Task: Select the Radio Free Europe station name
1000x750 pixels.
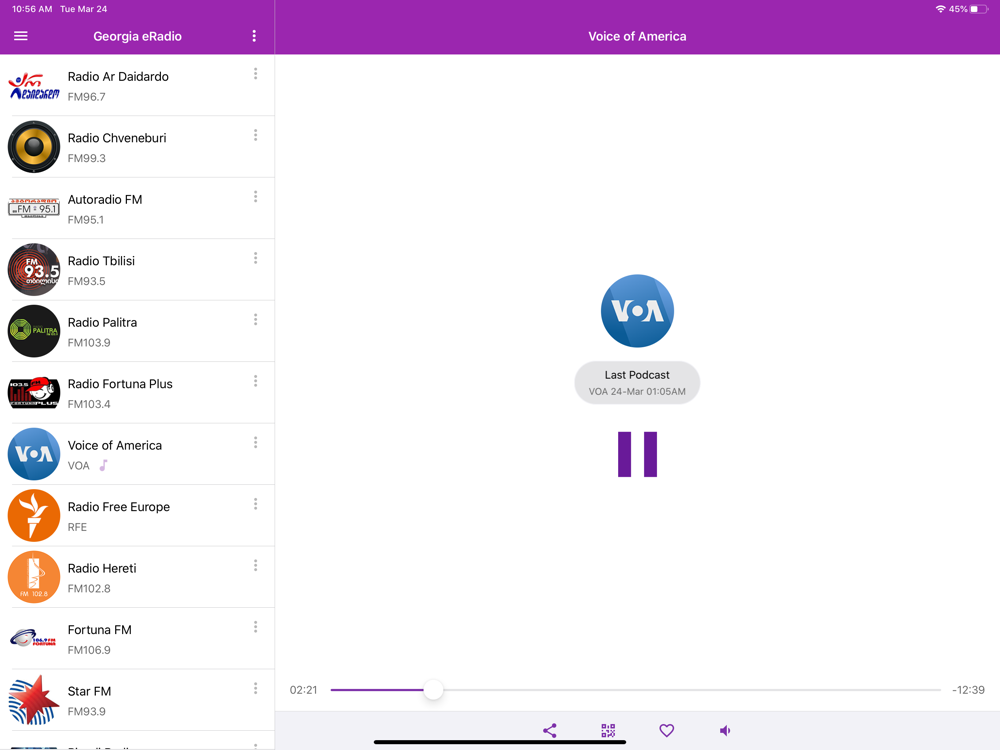Action: point(119,507)
